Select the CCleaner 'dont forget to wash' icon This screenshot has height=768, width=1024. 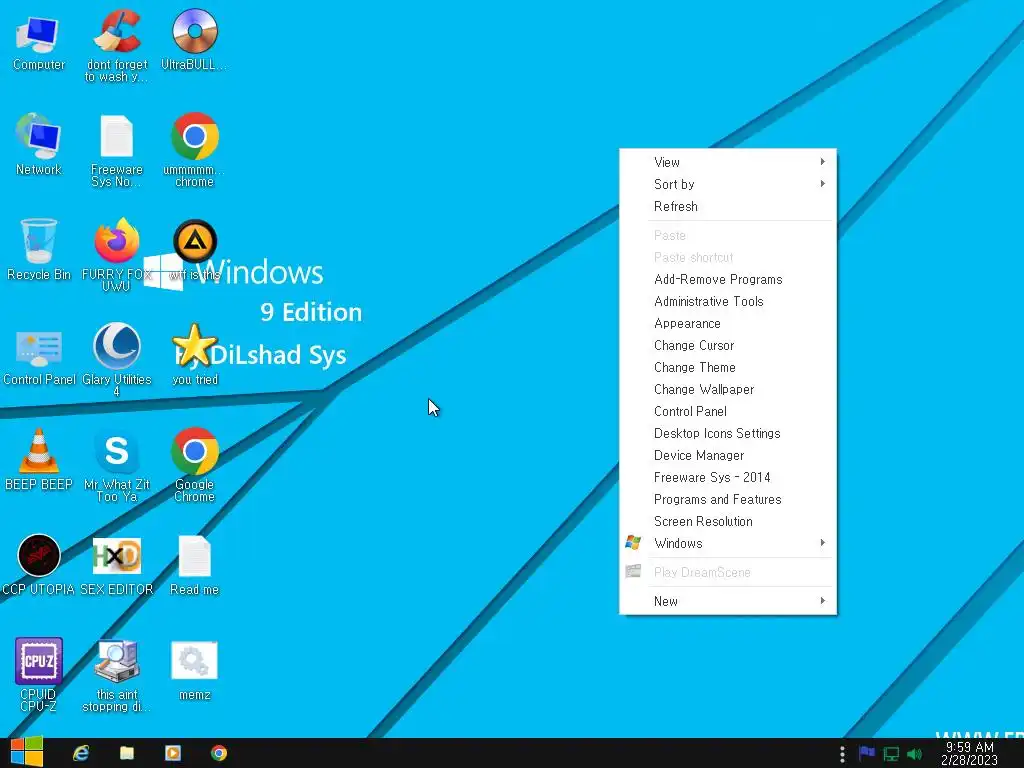[x=117, y=46]
